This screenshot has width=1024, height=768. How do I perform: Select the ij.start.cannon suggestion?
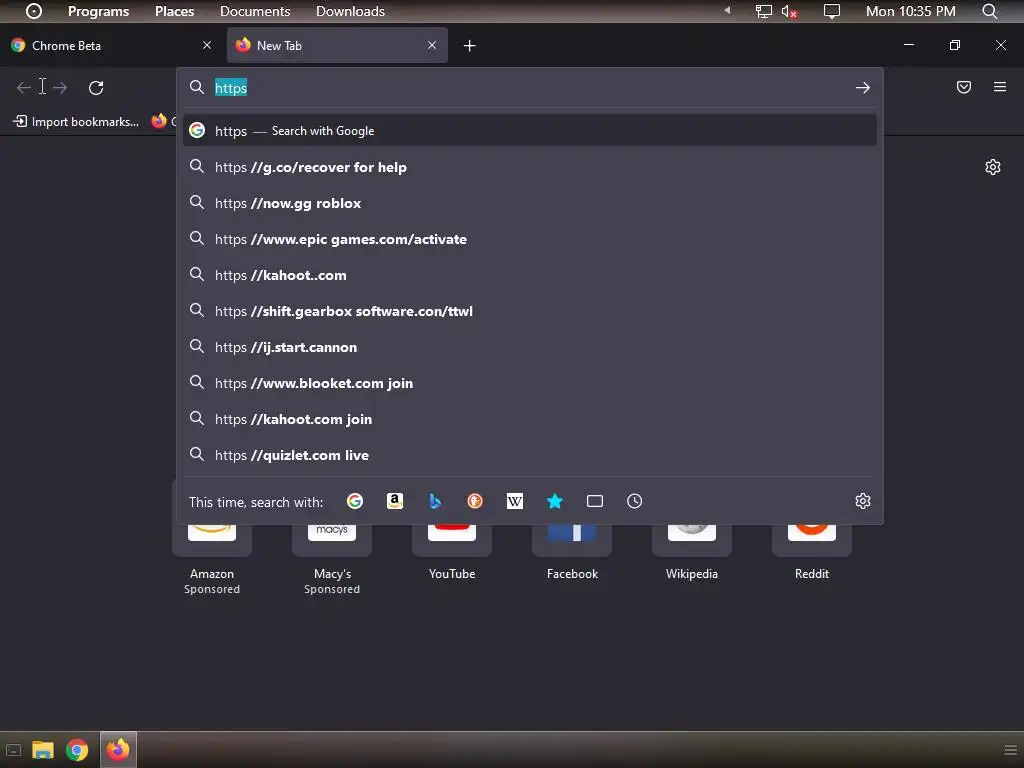coord(530,347)
